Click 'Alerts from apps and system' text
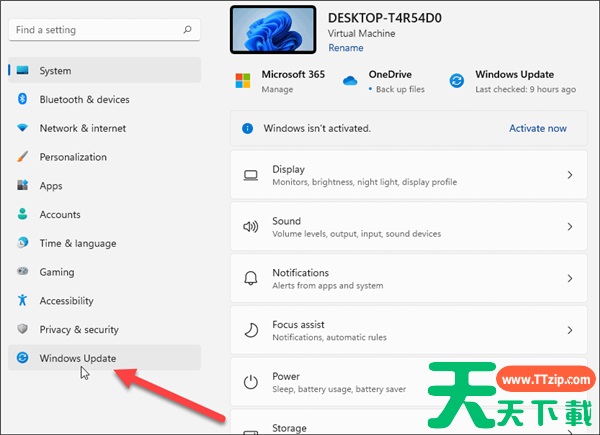 click(x=328, y=285)
